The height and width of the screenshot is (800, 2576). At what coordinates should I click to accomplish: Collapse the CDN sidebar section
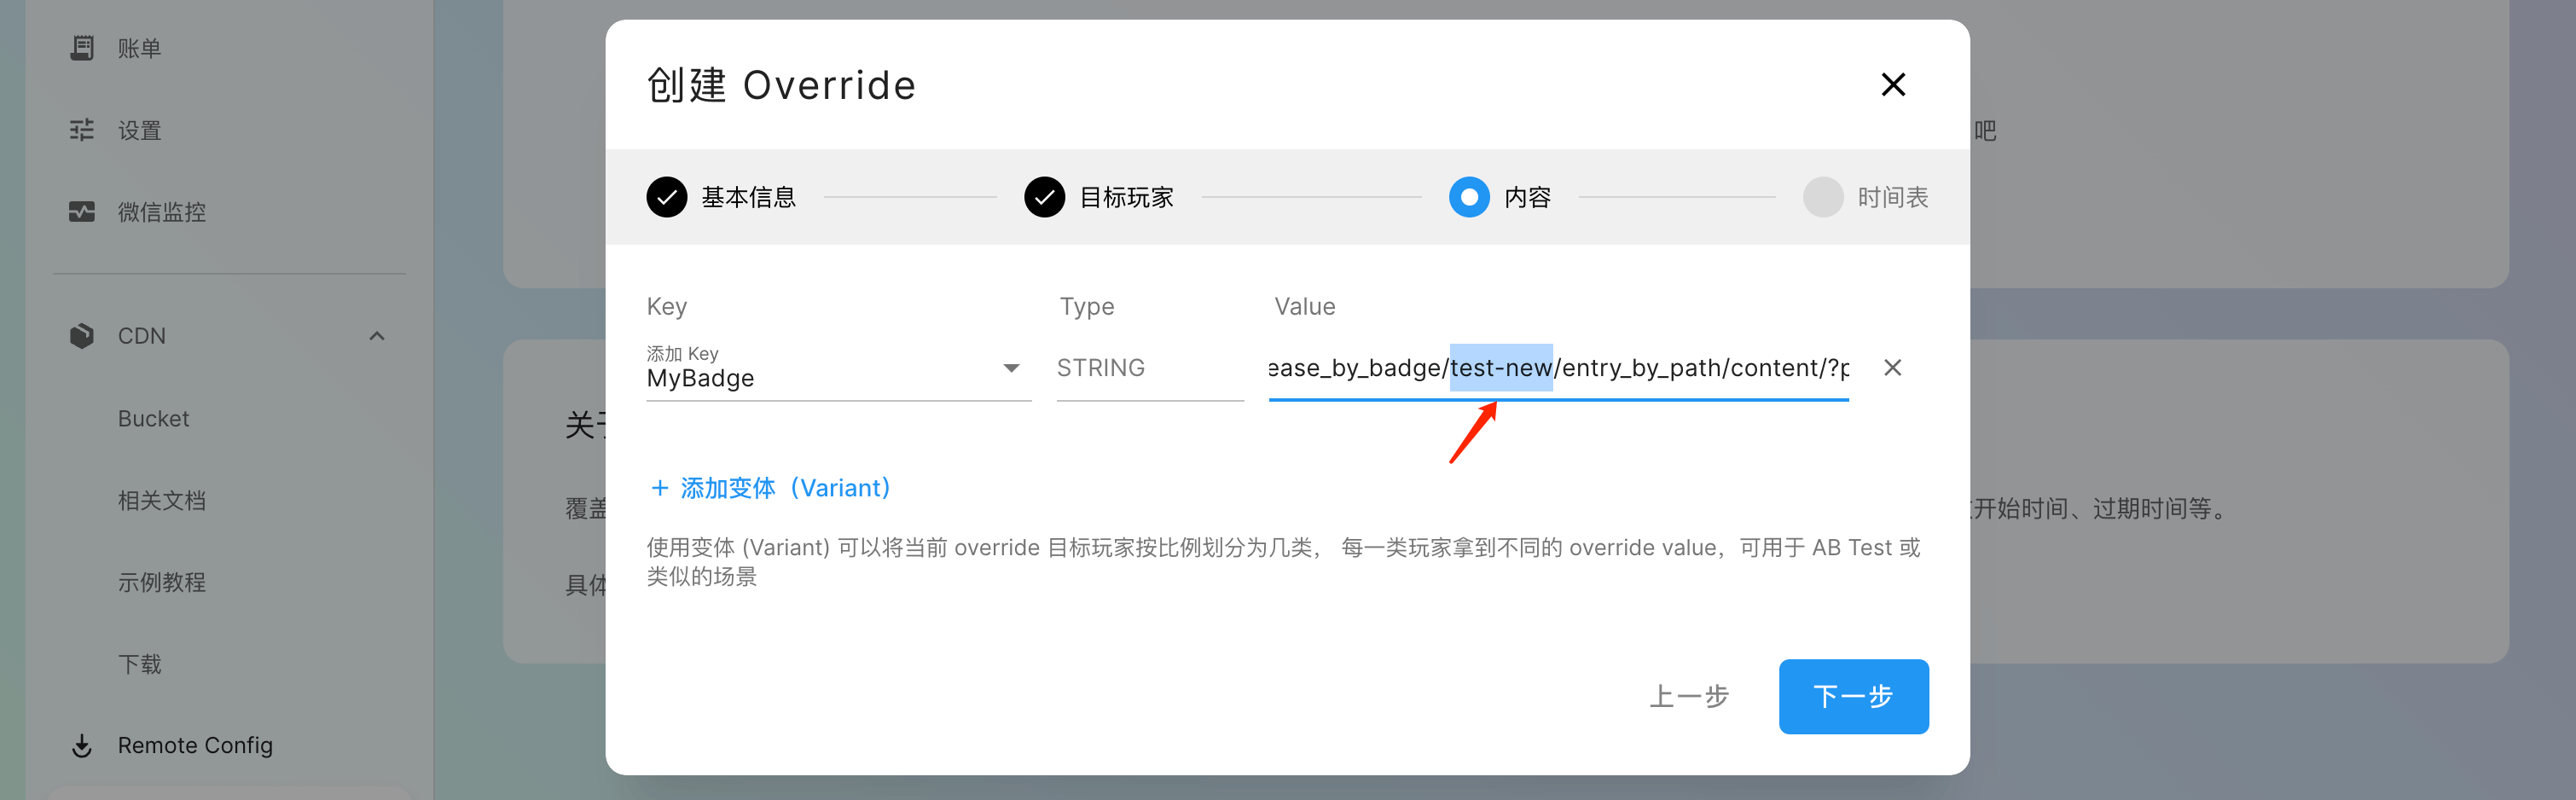[x=377, y=336]
